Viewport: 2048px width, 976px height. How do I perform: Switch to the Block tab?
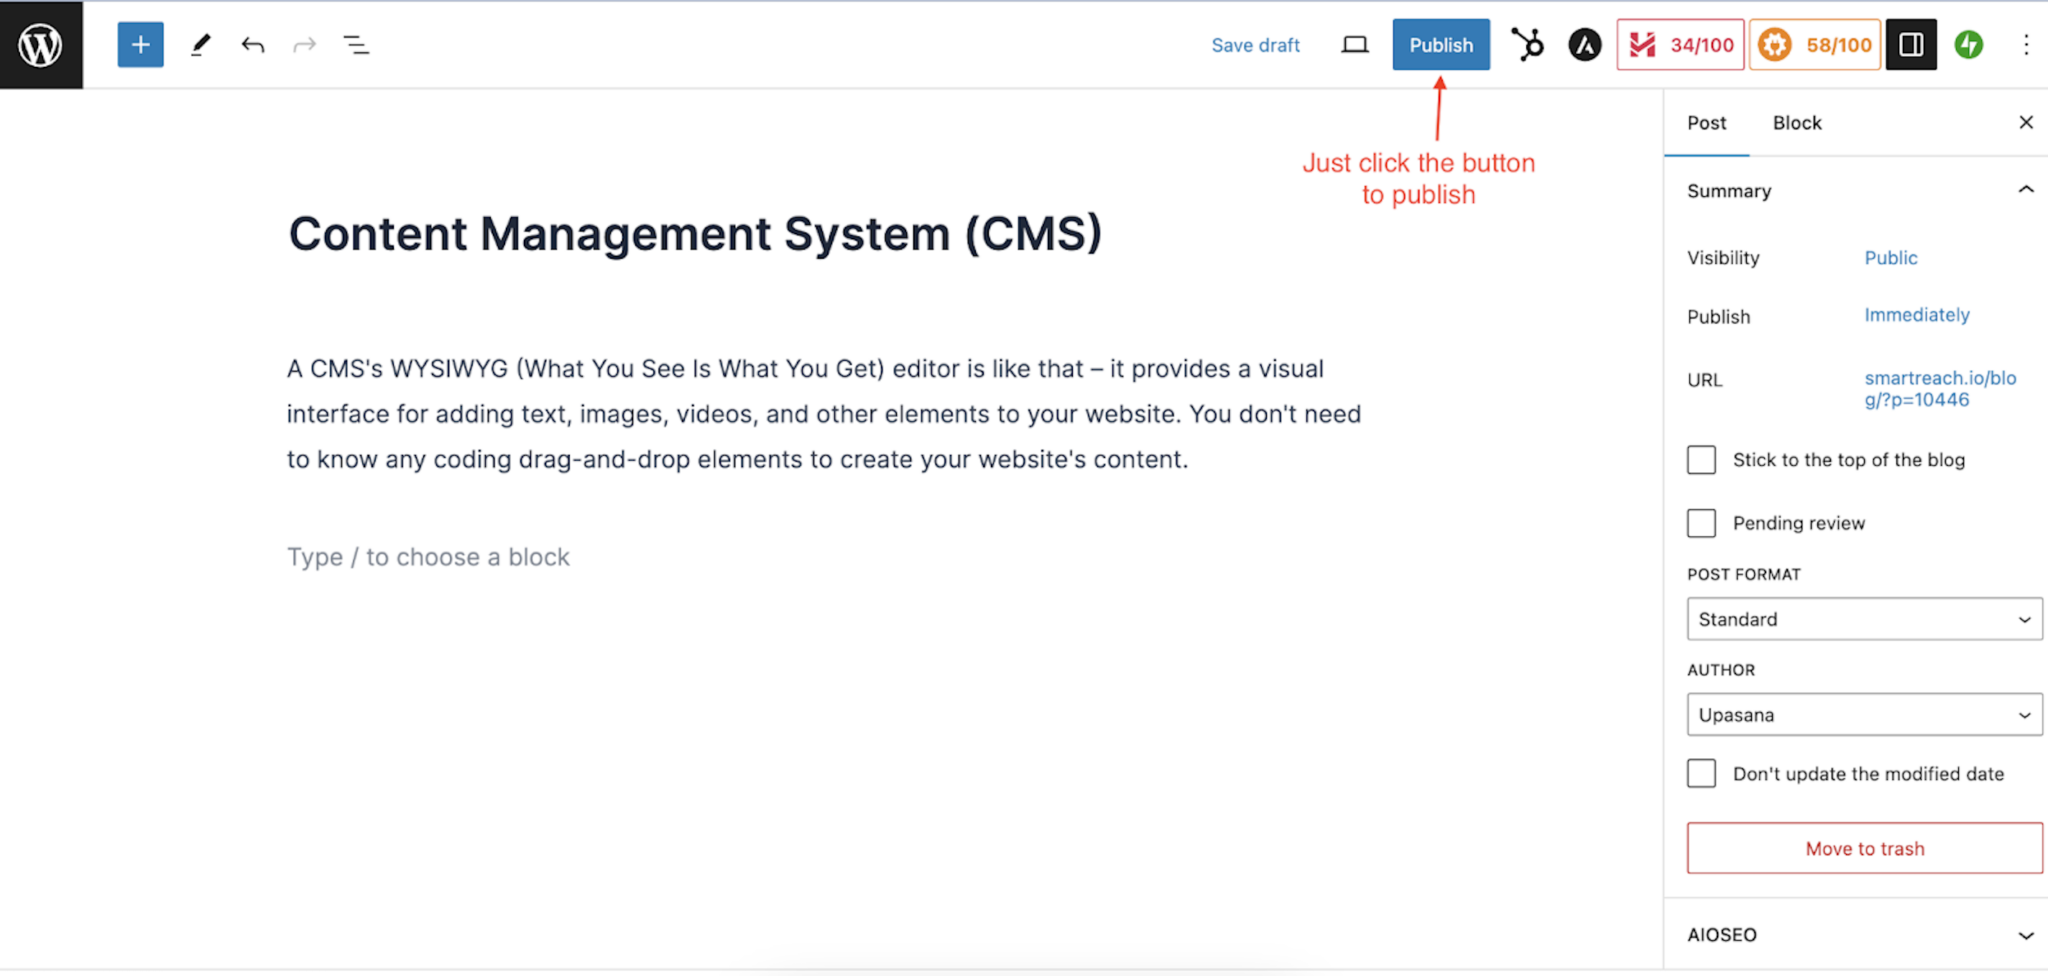1796,122
